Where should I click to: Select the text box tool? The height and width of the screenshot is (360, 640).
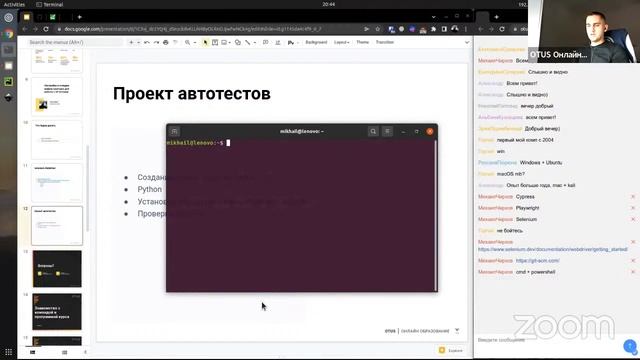click(215, 42)
